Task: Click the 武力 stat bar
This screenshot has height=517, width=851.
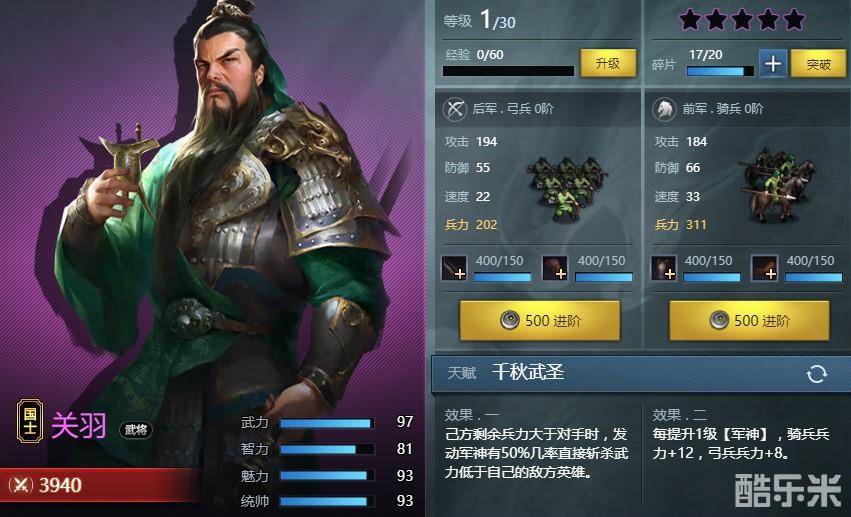Action: pos(327,423)
